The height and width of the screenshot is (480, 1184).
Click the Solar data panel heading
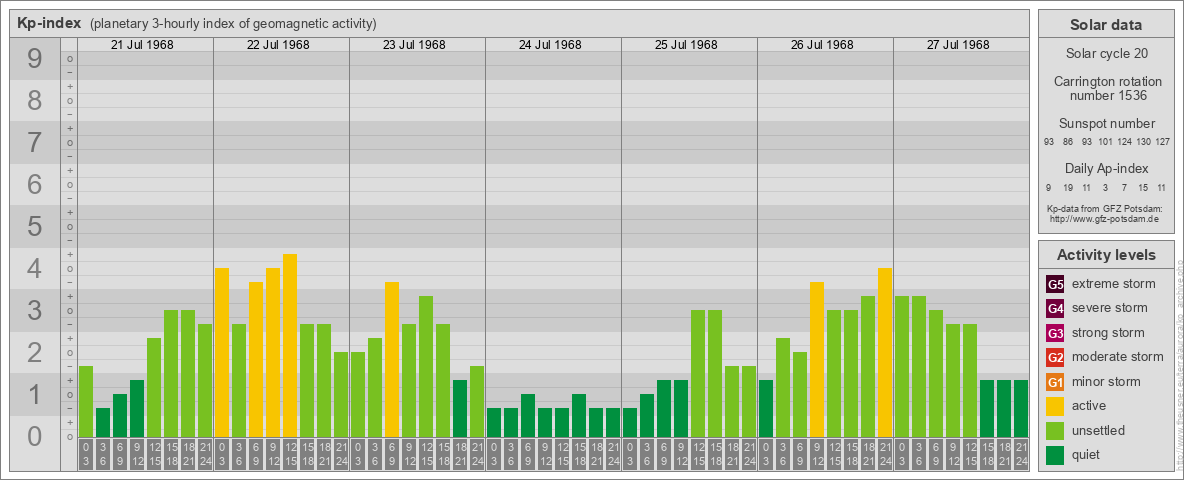[x=1105, y=25]
